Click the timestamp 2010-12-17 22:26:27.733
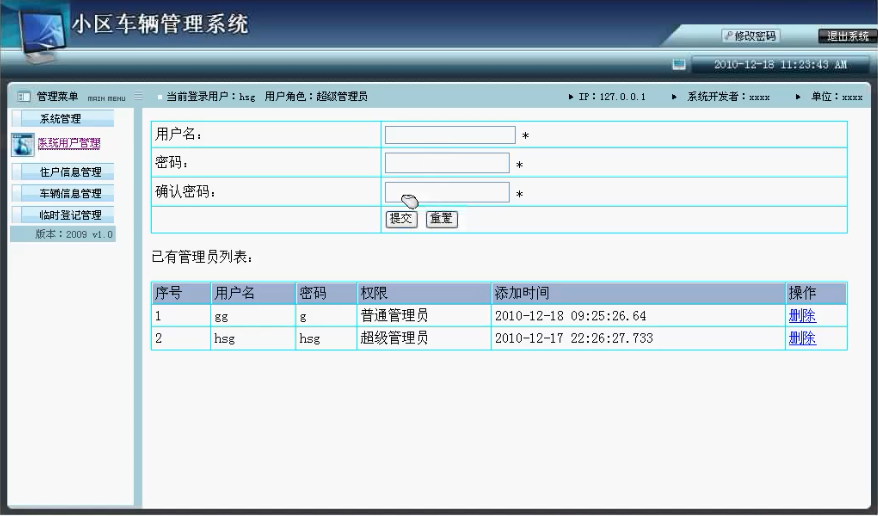The height and width of the screenshot is (516, 878). pos(574,338)
